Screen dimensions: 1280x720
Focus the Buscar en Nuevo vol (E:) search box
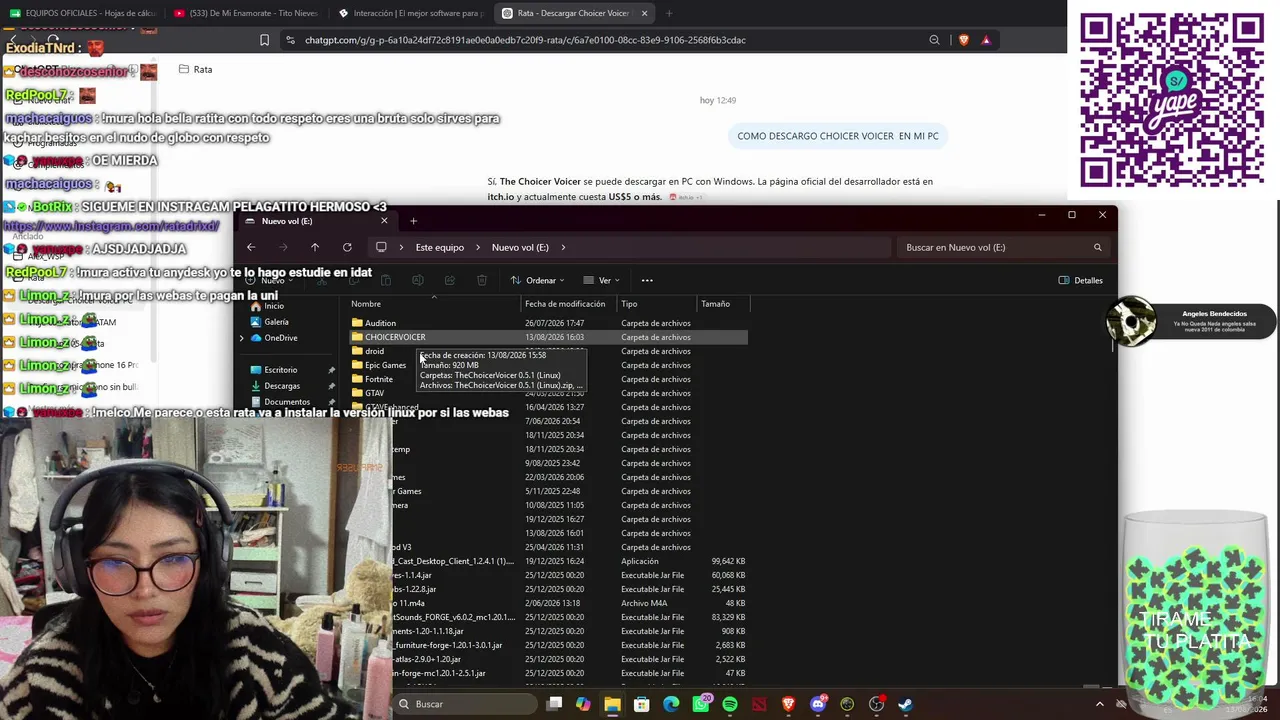coord(1003,247)
